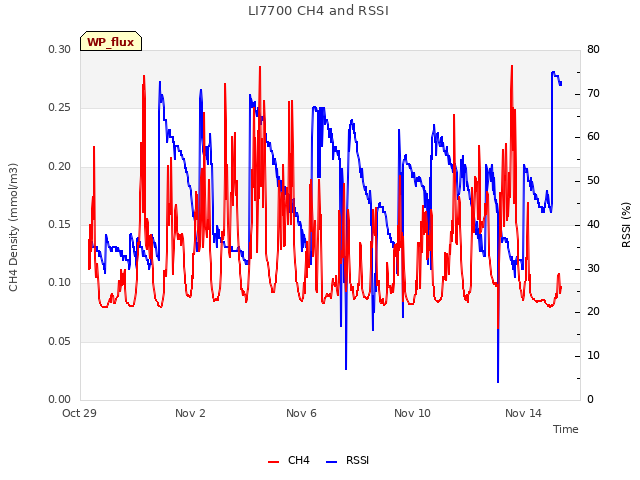Click the 0.30 left axis tick label

point(59,49)
